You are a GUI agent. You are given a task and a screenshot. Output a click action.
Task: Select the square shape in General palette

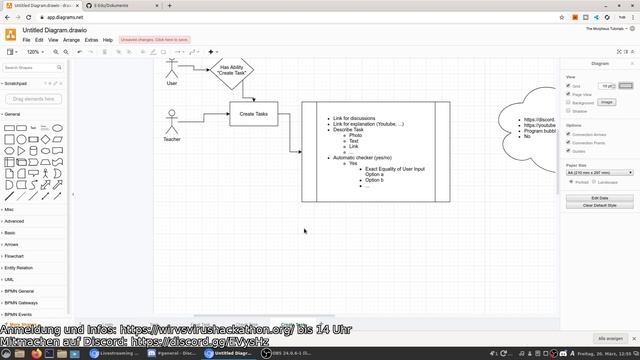(9, 139)
